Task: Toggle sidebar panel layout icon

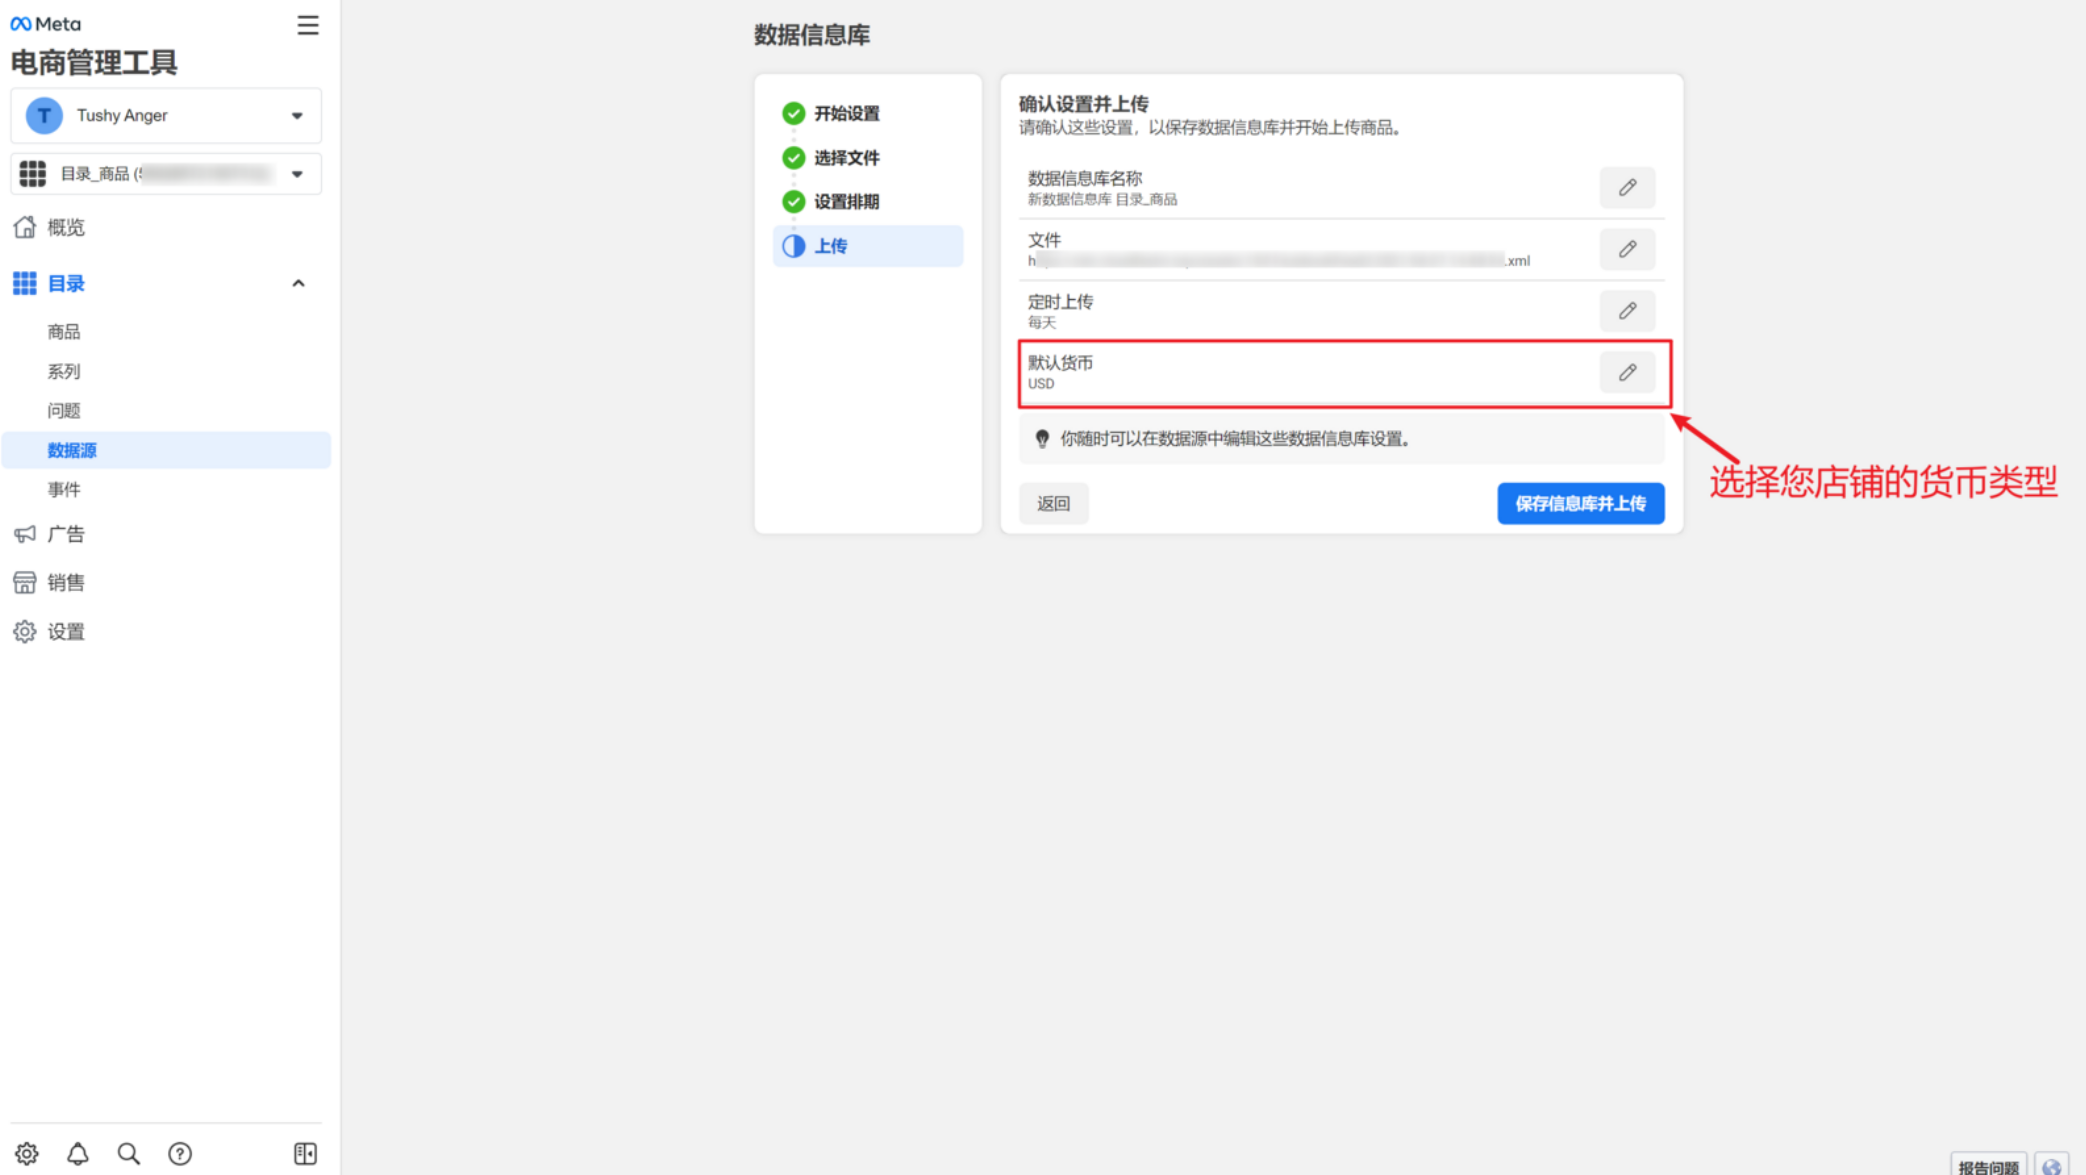Action: [x=305, y=1154]
